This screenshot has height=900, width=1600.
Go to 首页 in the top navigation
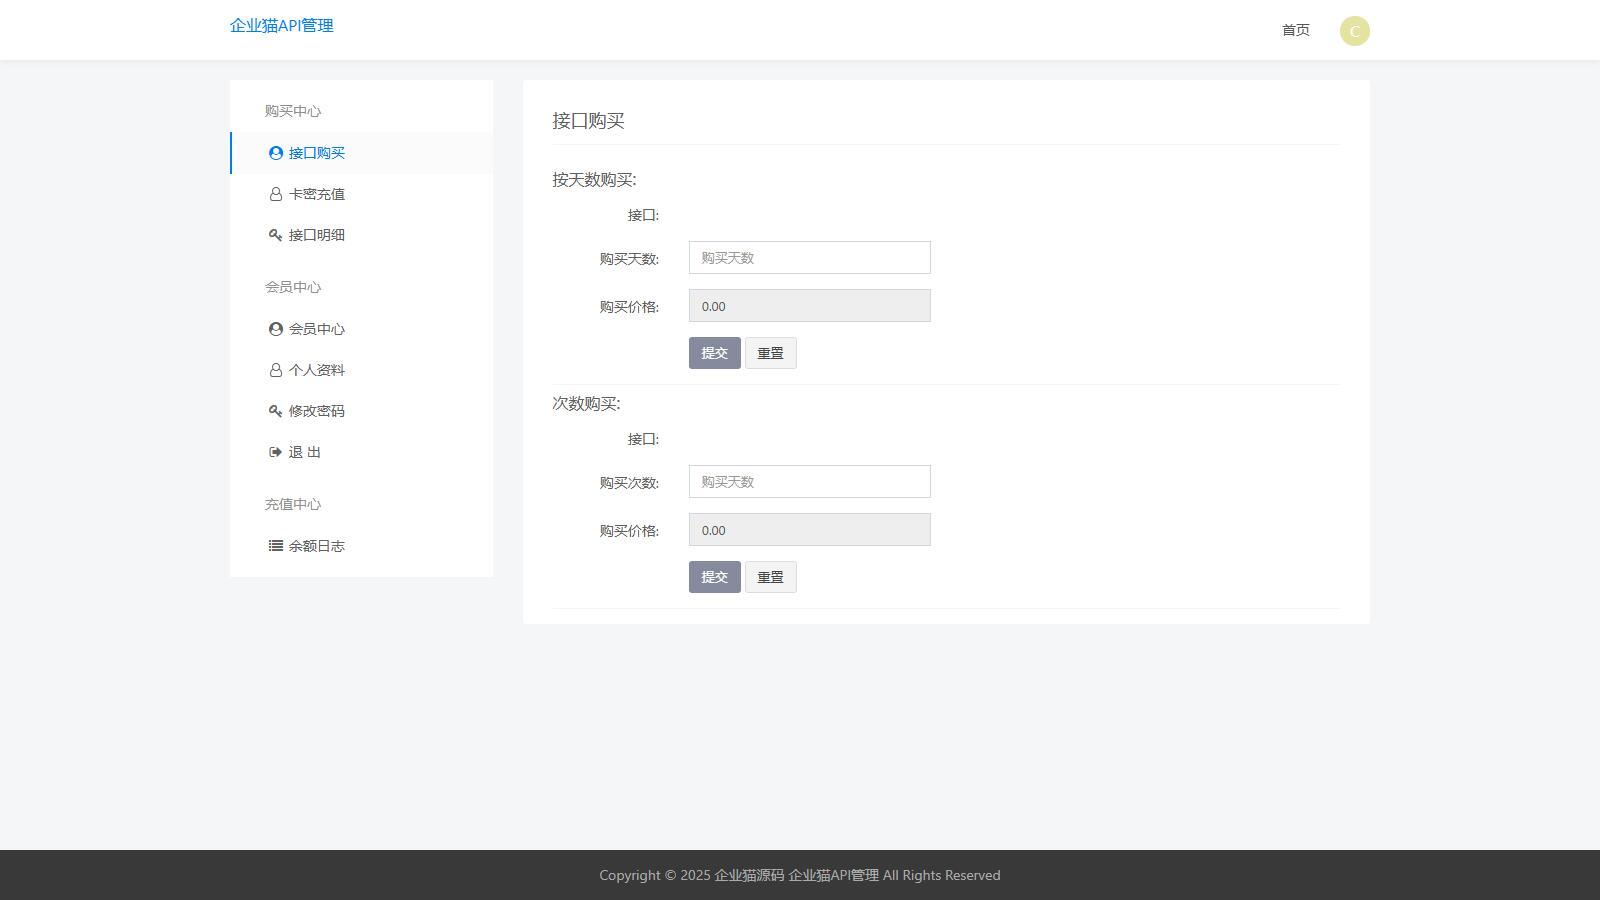tap(1296, 30)
